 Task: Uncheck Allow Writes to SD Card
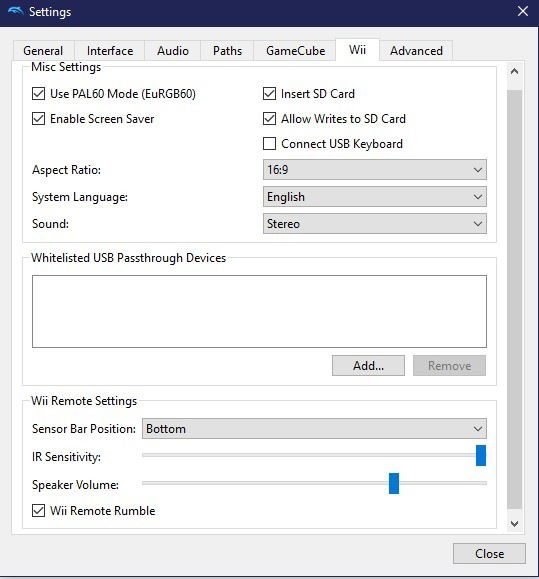click(269, 119)
